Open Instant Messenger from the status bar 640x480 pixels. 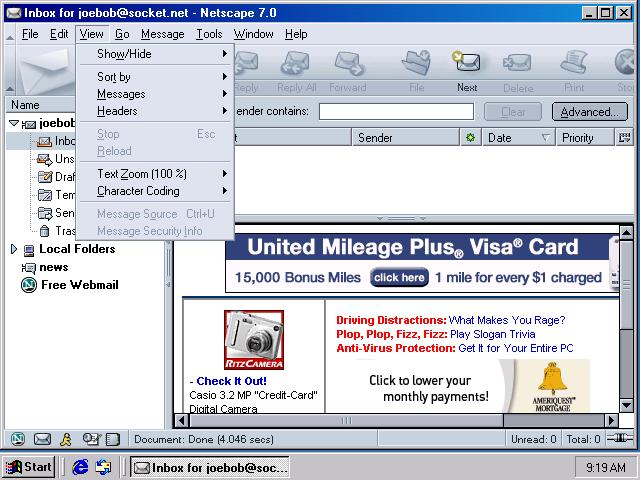coord(66,439)
